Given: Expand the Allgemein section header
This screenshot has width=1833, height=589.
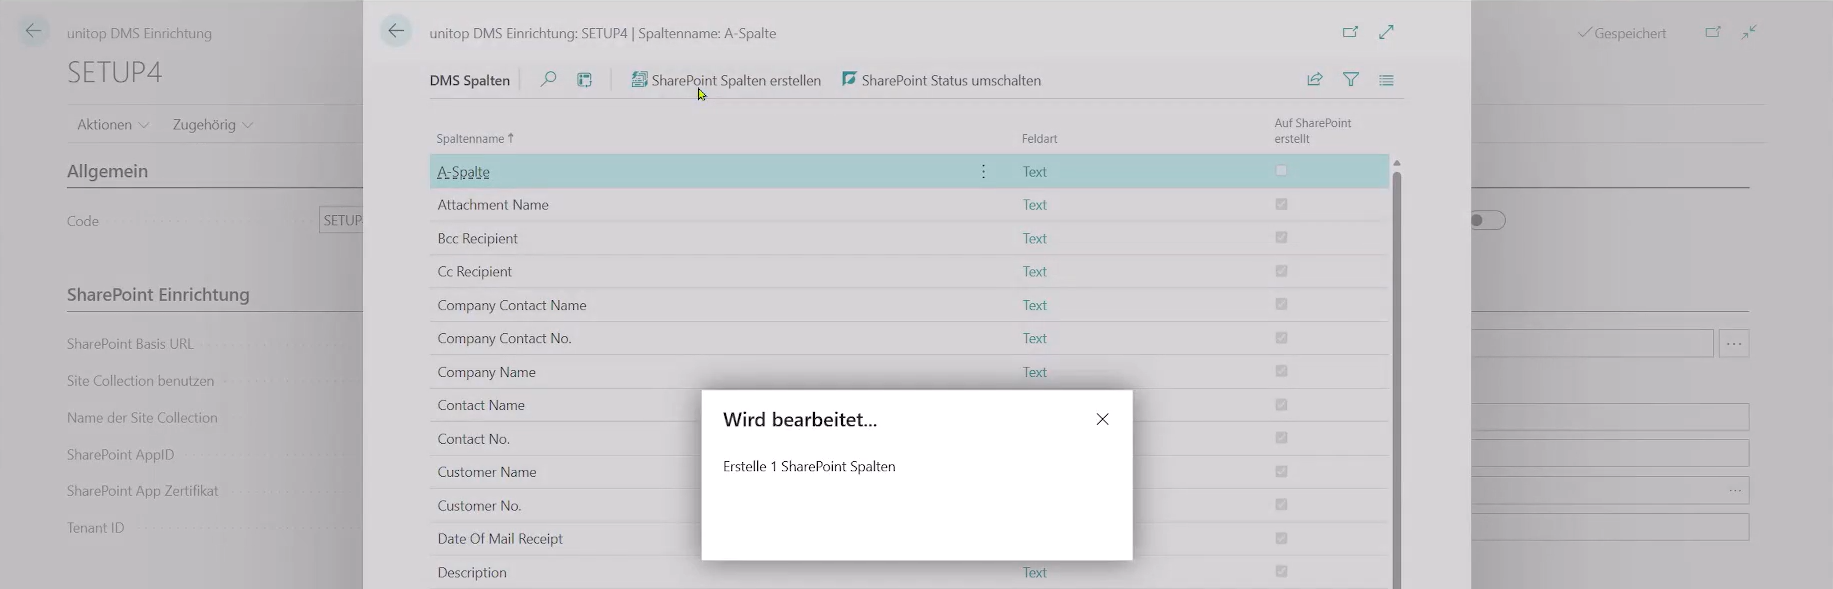Looking at the screenshot, I should [107, 171].
